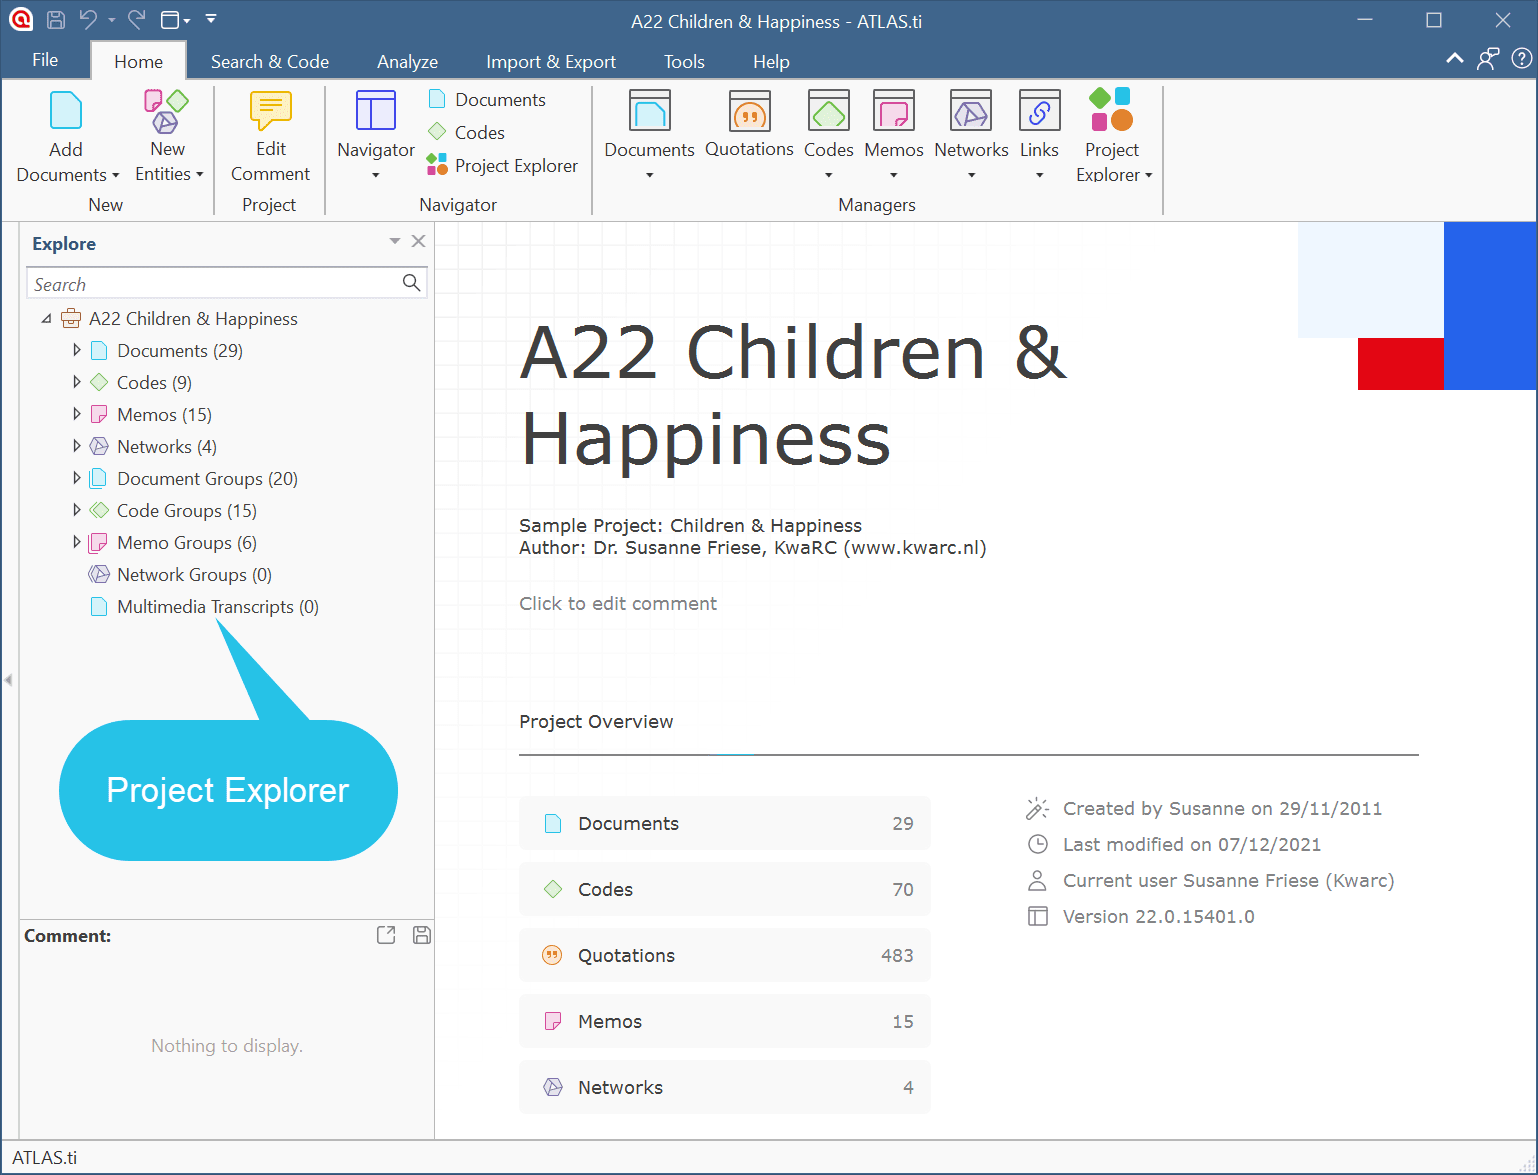Open the Quotations manager
The height and width of the screenshot is (1175, 1538).
[x=749, y=124]
